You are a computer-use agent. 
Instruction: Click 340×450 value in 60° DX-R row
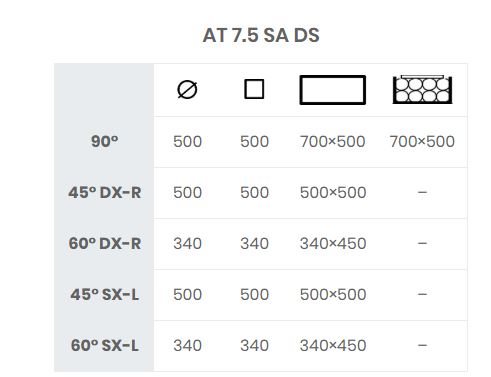point(333,243)
